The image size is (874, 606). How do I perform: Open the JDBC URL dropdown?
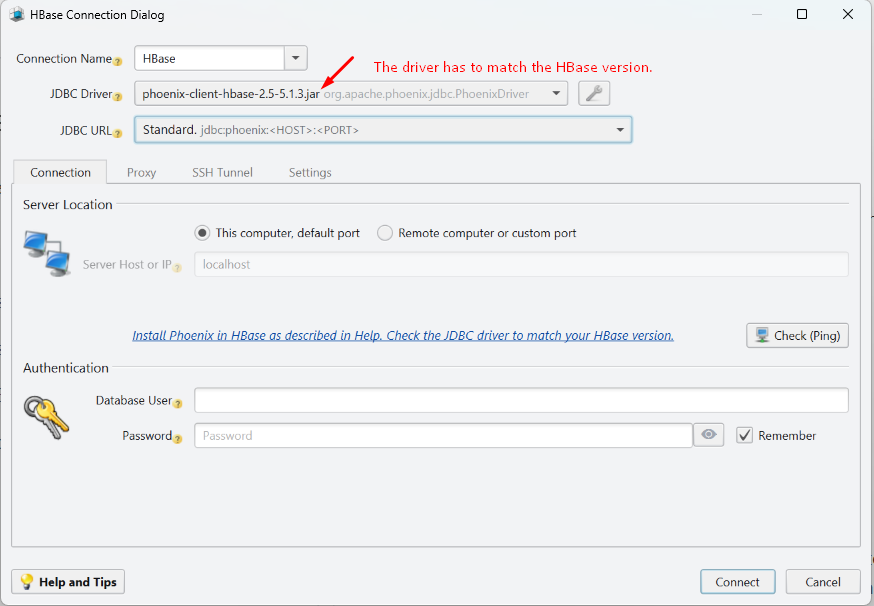coord(619,129)
